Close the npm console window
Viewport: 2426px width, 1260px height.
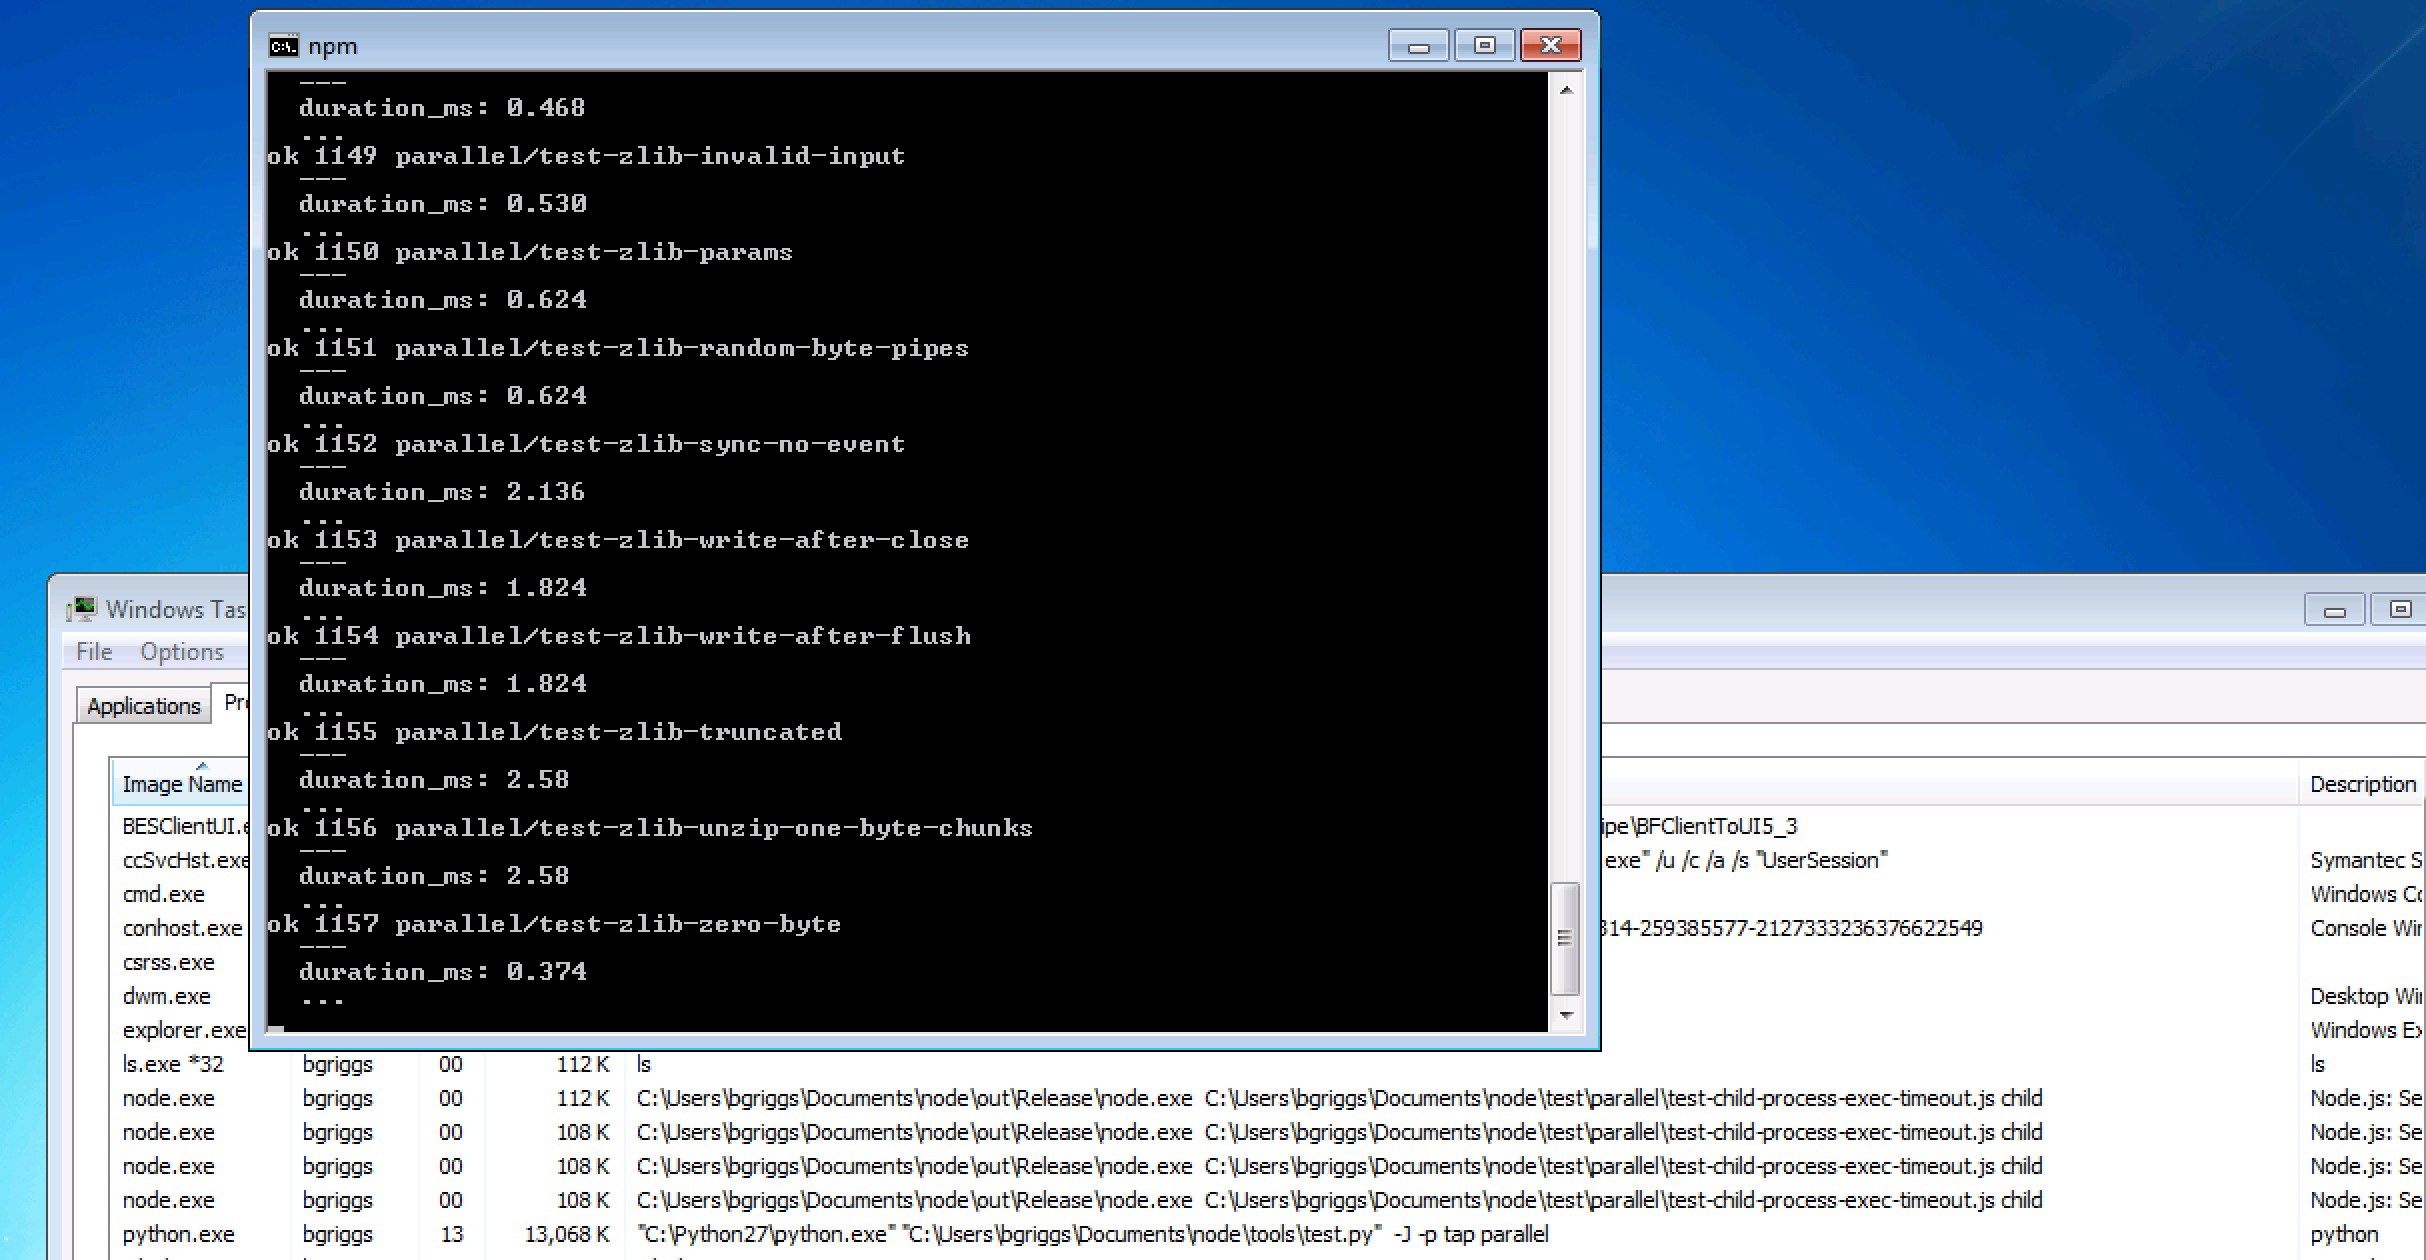coord(1550,46)
